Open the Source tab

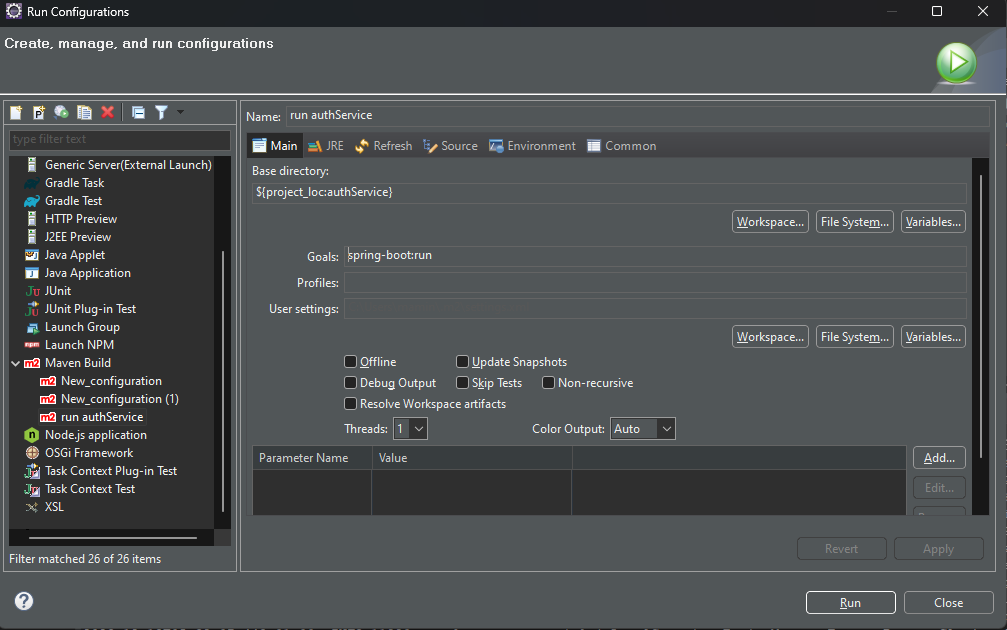point(450,146)
